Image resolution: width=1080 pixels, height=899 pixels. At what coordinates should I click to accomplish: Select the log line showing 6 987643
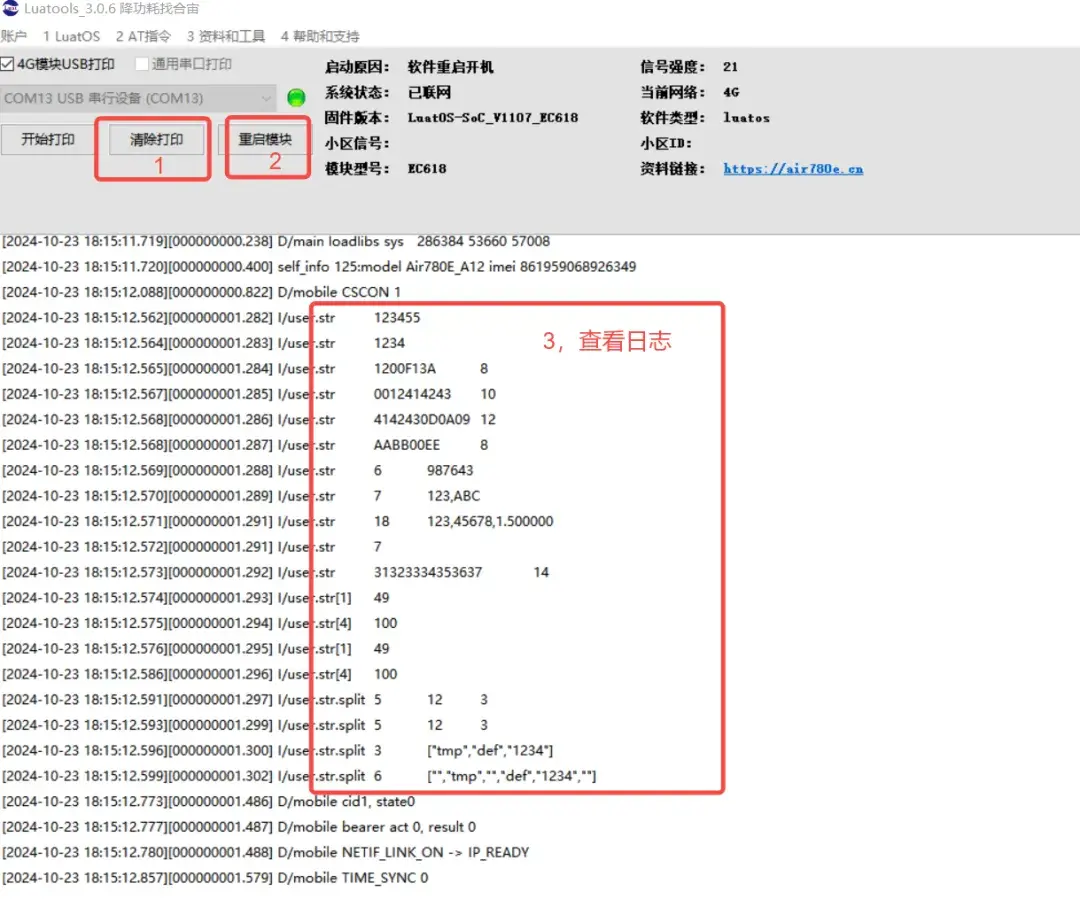tap(238, 471)
